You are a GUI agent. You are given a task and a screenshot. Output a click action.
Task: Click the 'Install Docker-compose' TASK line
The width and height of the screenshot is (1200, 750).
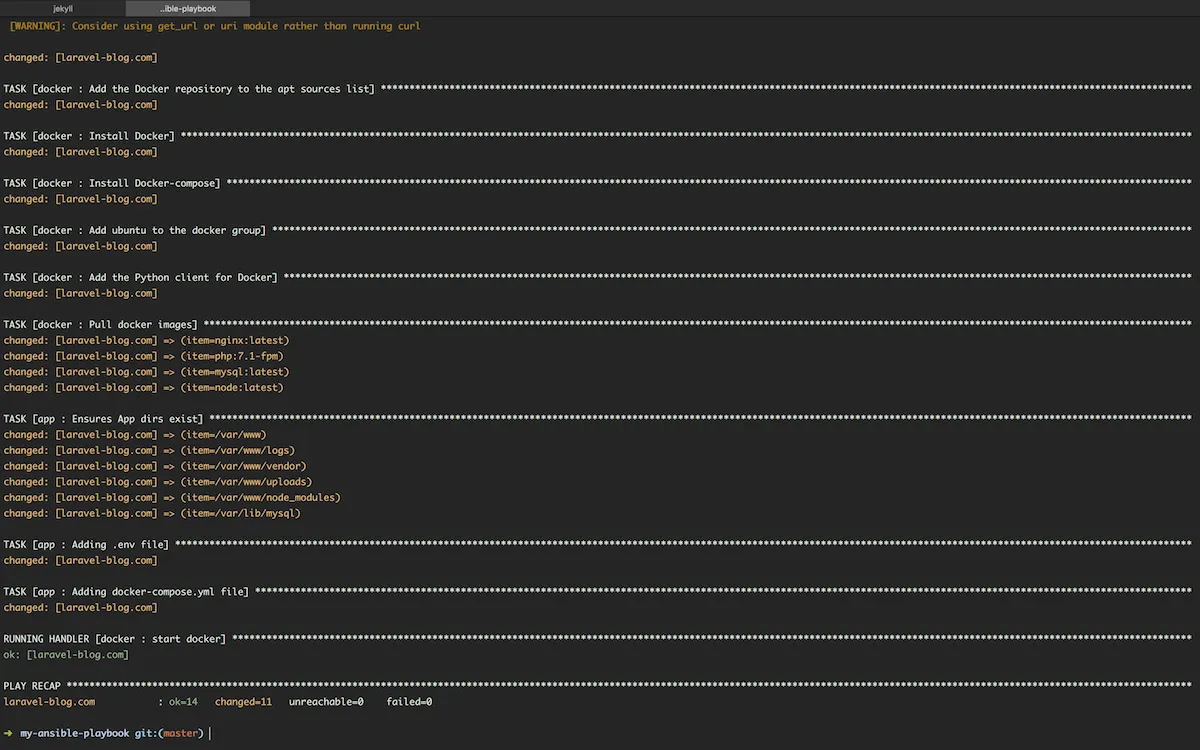tap(598, 183)
